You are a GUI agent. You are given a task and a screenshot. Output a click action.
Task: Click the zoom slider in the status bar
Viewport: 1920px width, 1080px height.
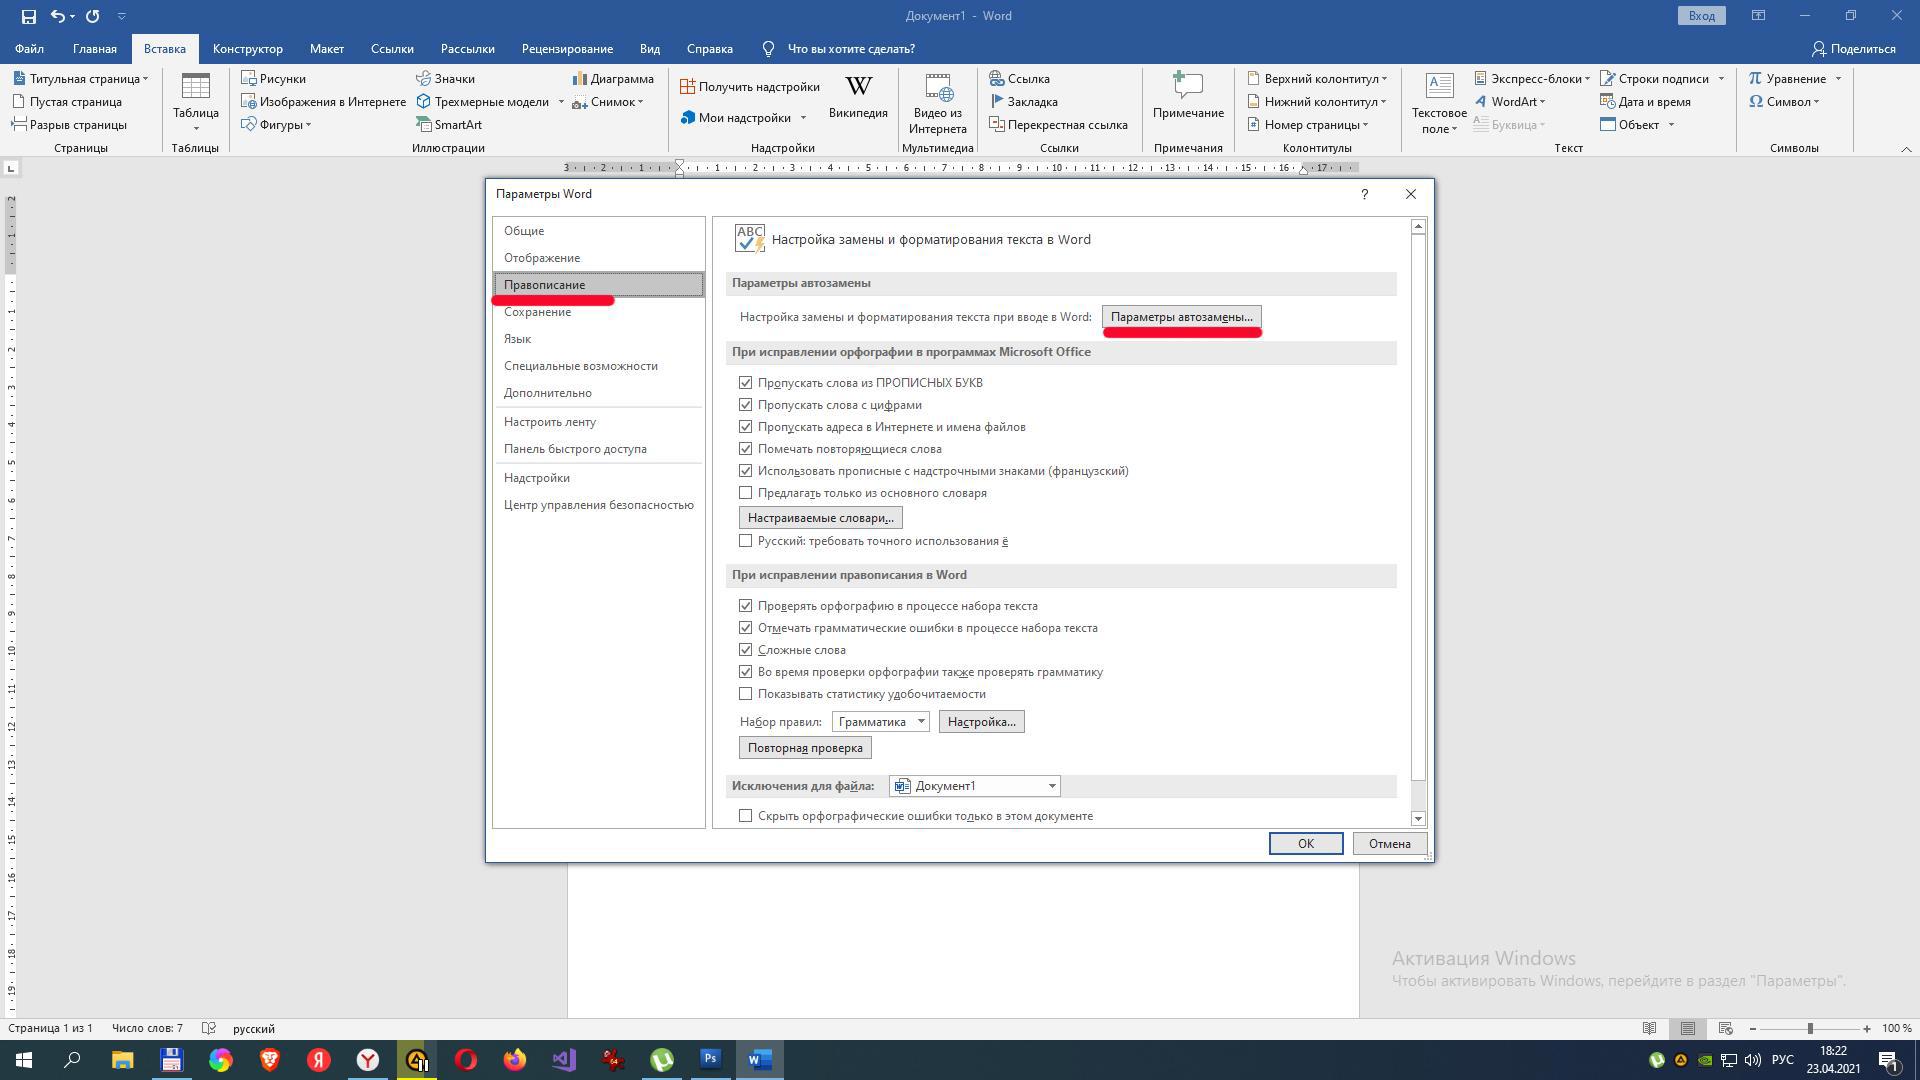(1809, 1028)
